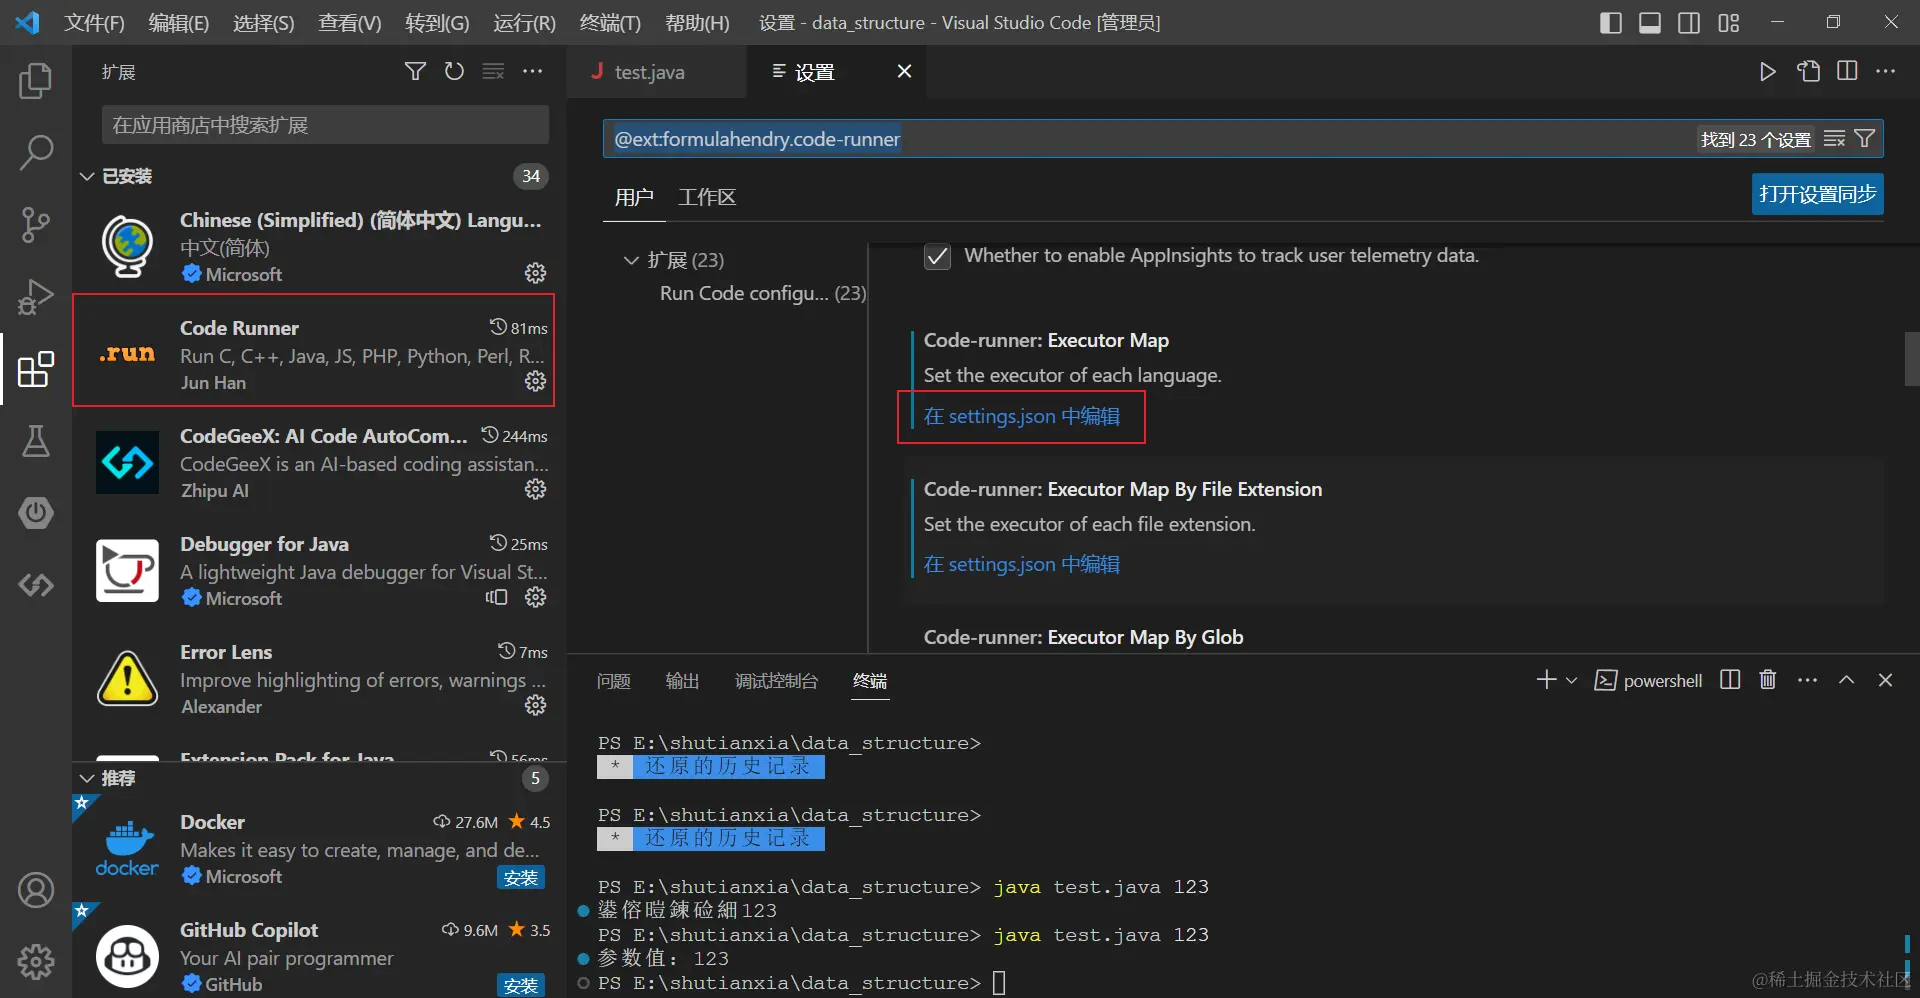Collapse the 已安装 extensions section
Viewport: 1920px width, 998px height.
tap(86, 176)
